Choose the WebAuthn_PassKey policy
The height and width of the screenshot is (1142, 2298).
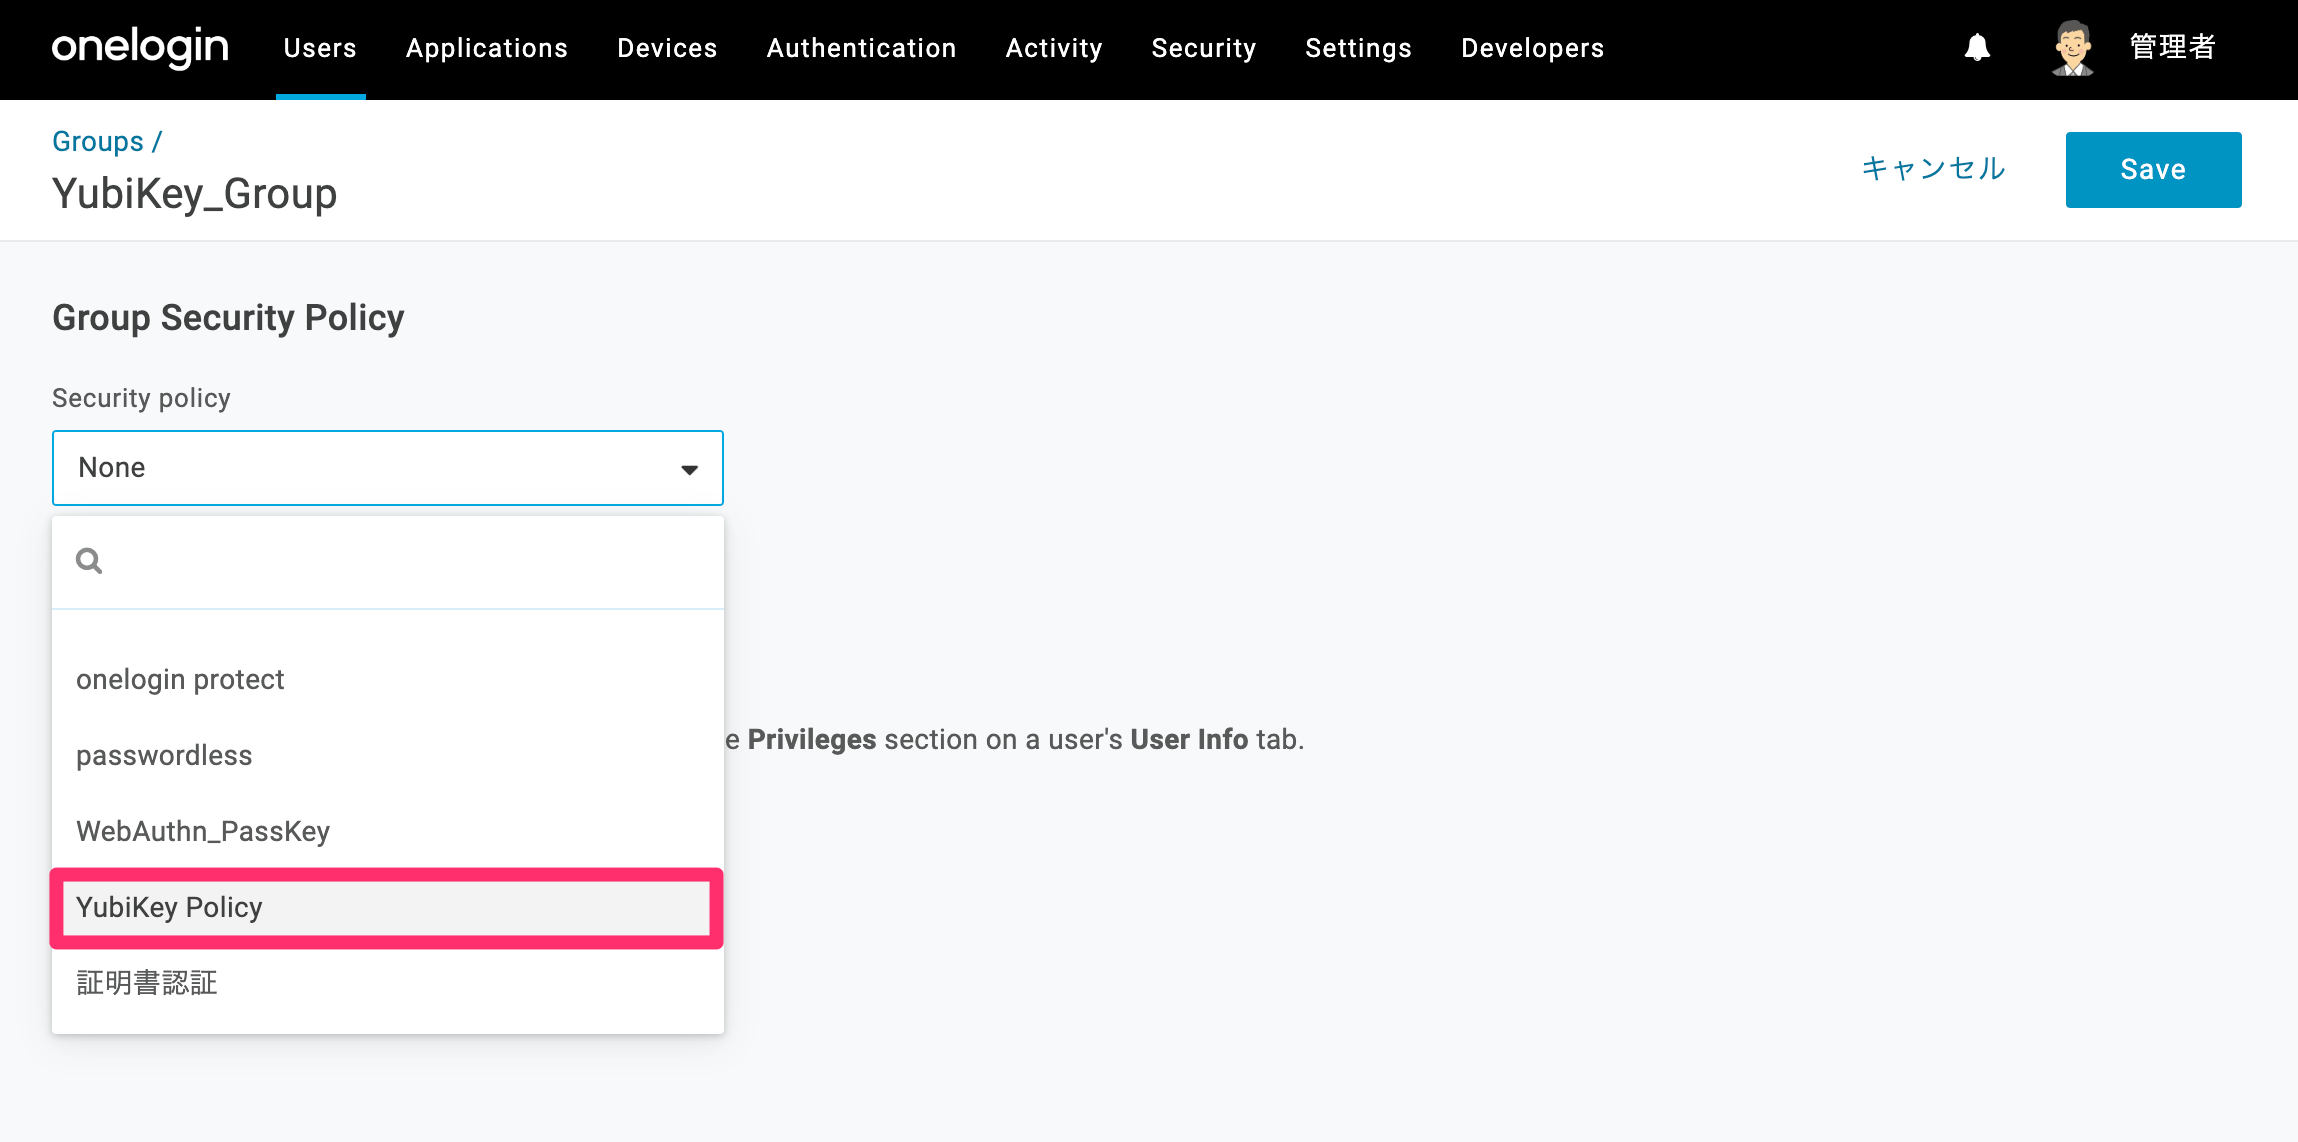[x=388, y=832]
